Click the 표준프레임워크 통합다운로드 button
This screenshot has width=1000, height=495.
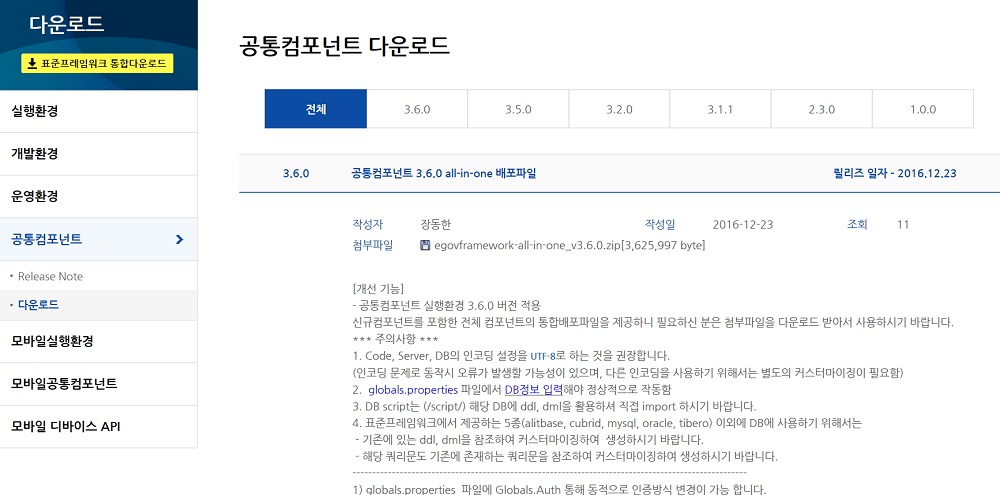coord(98,64)
